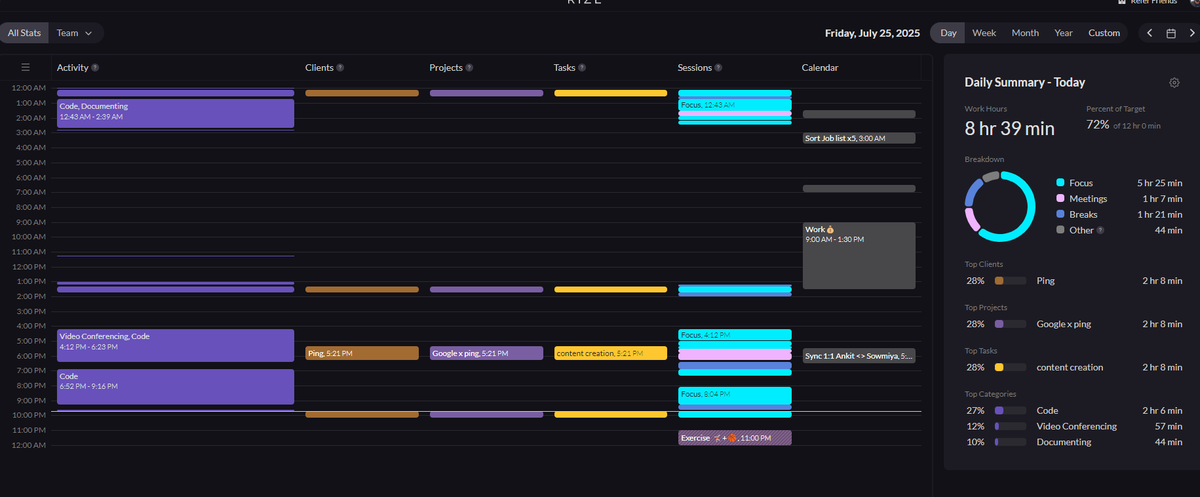1200x497 pixels.
Task: Click the Breaks blue legend swatch
Action: click(1060, 214)
